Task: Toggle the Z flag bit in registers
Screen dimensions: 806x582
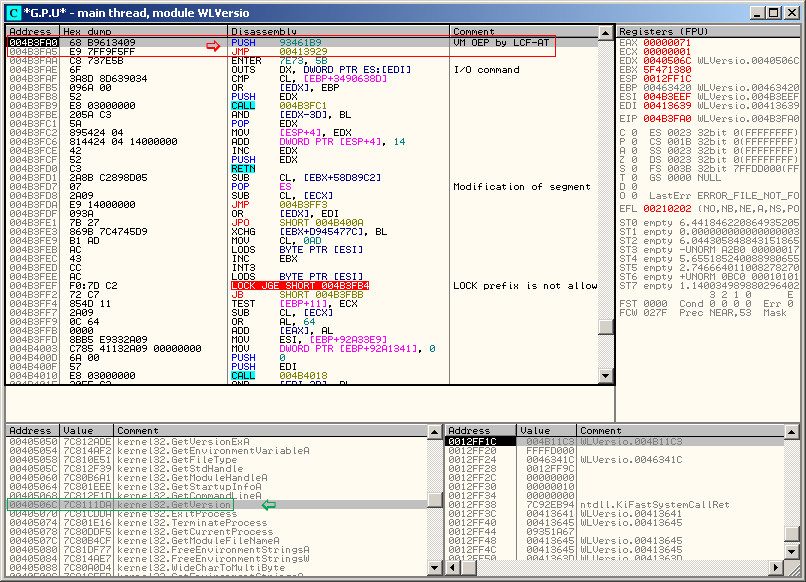Action: [634, 159]
